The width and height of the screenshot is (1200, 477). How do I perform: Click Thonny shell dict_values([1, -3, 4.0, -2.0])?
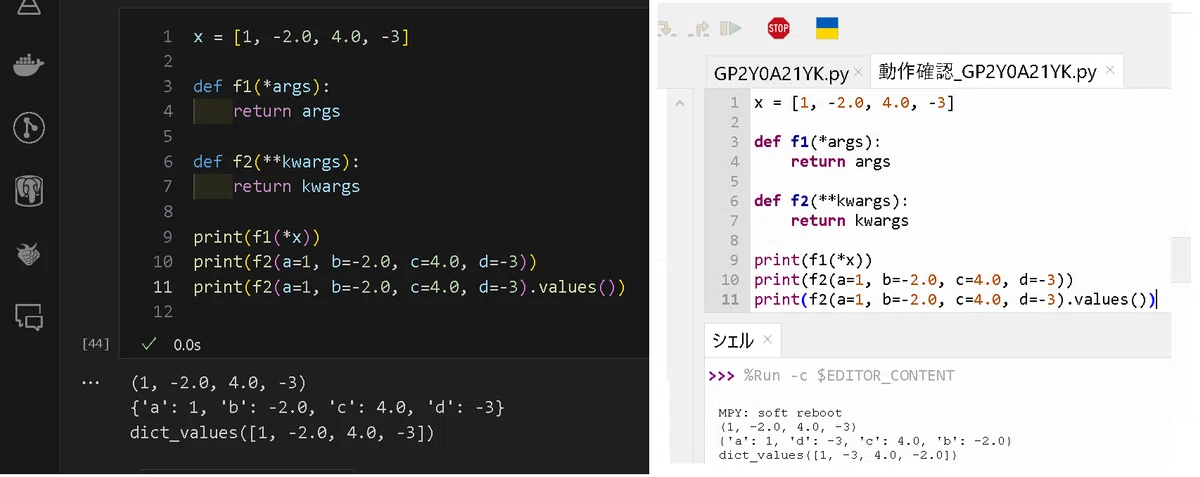[838, 455]
